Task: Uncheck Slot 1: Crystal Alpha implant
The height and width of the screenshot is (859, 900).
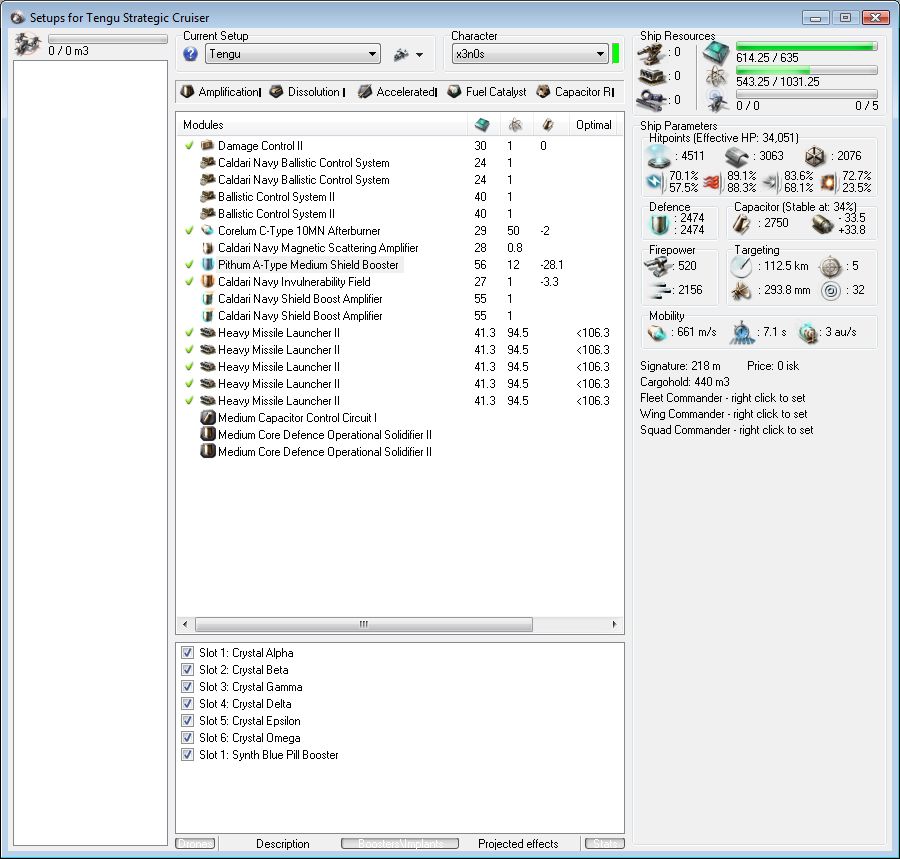Action: [187, 652]
